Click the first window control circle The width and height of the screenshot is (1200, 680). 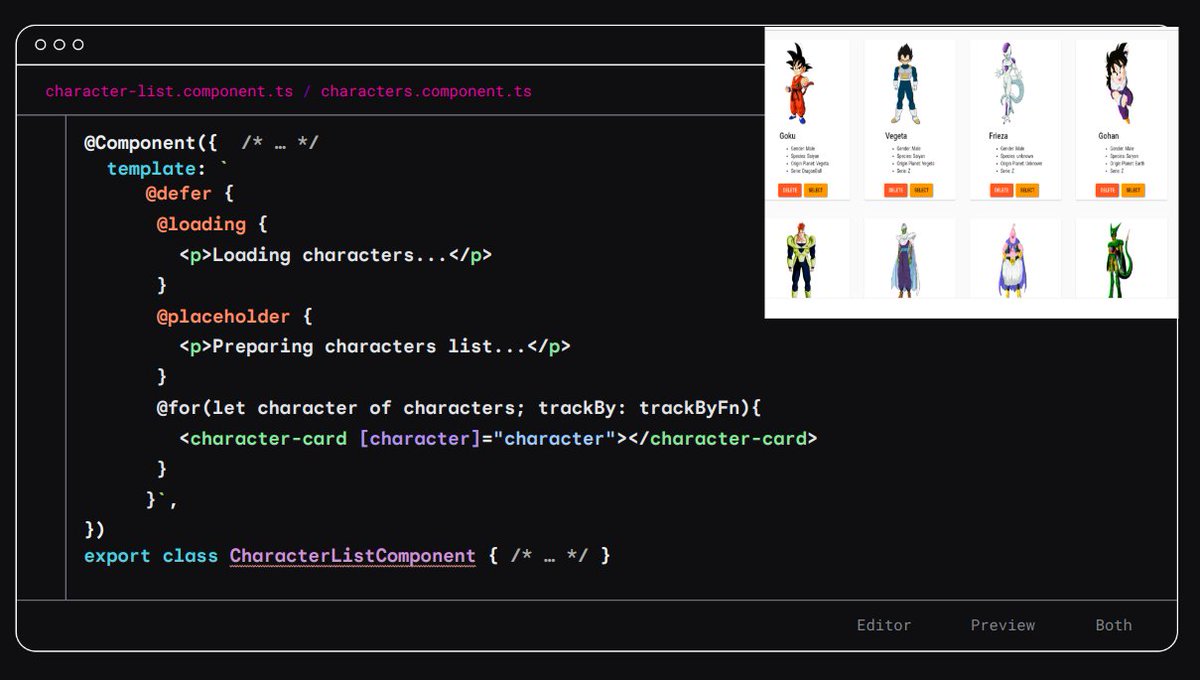(41, 44)
